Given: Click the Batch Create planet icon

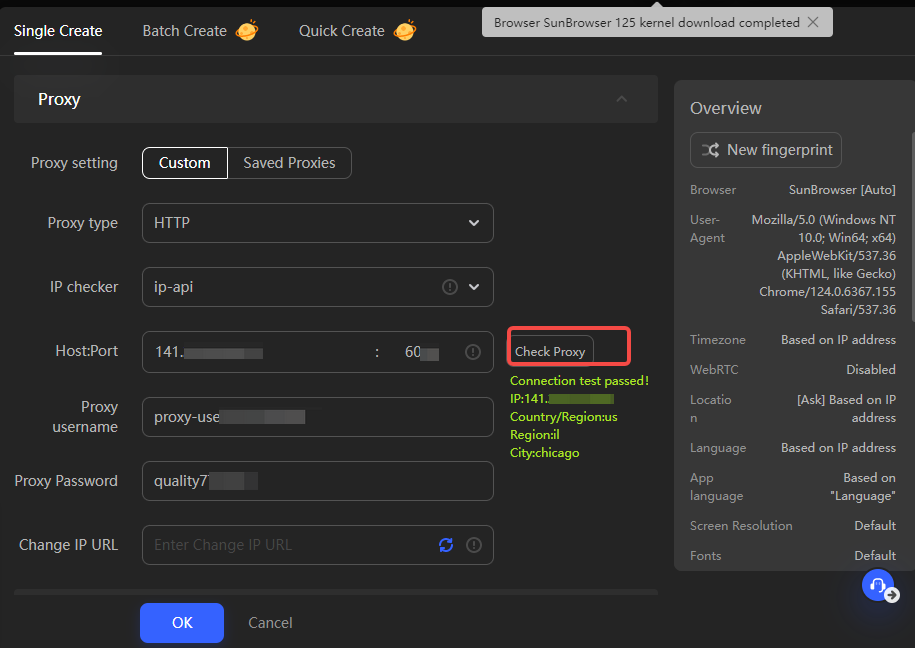Looking at the screenshot, I should tap(246, 31).
